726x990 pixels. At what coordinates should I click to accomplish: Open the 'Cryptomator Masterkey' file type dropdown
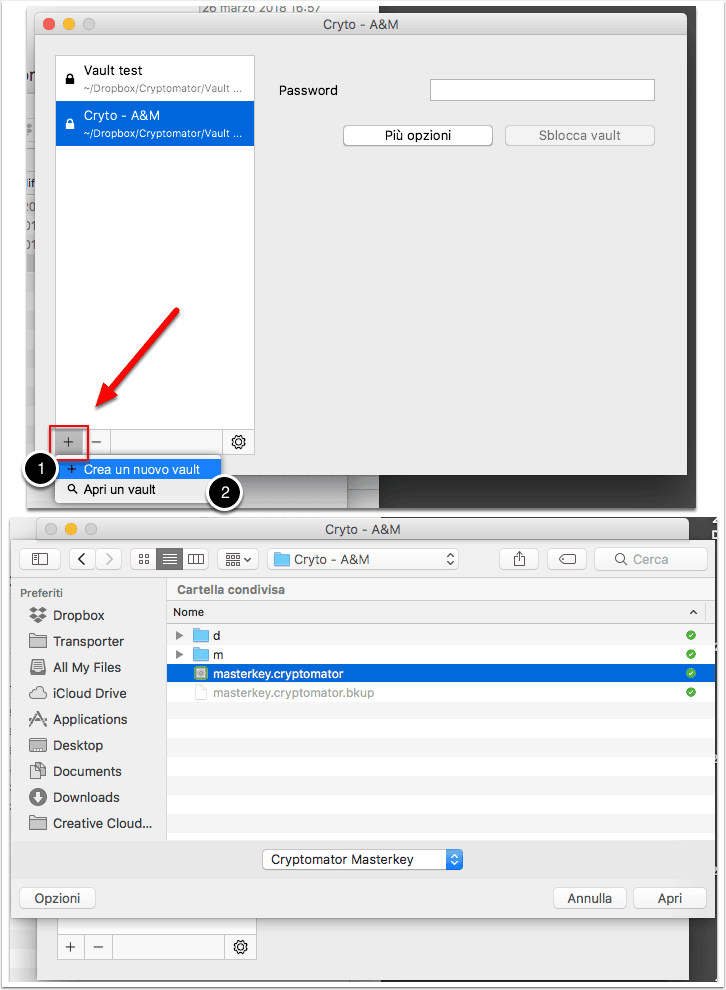tap(362, 860)
